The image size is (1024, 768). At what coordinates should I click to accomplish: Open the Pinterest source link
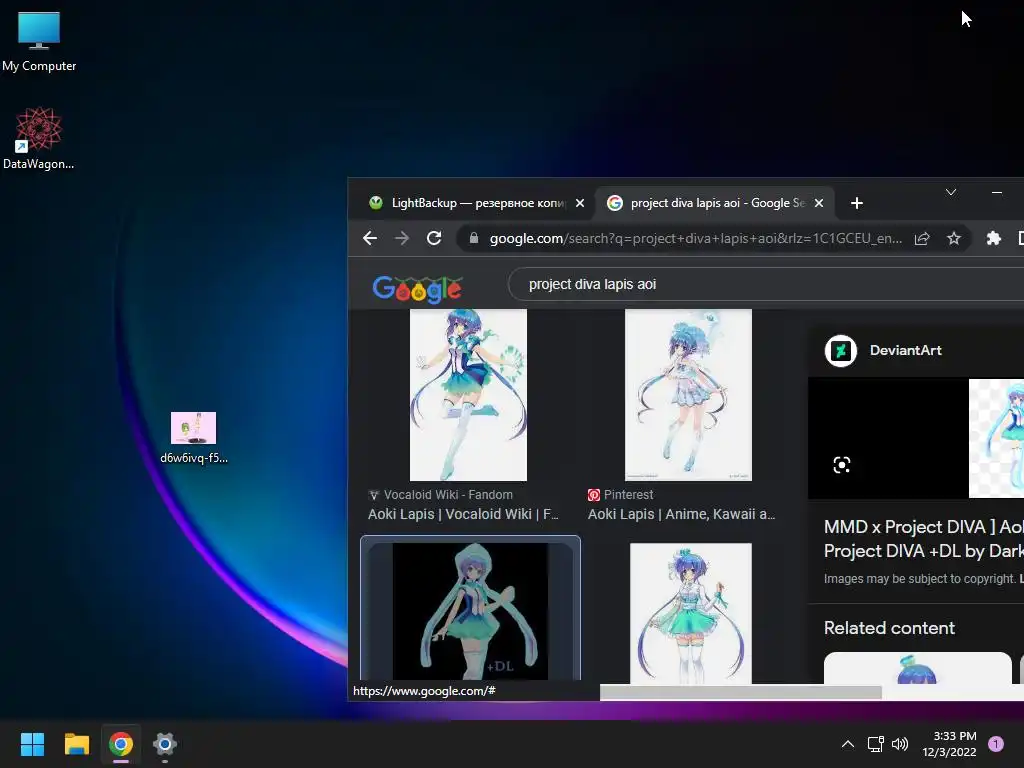point(620,495)
